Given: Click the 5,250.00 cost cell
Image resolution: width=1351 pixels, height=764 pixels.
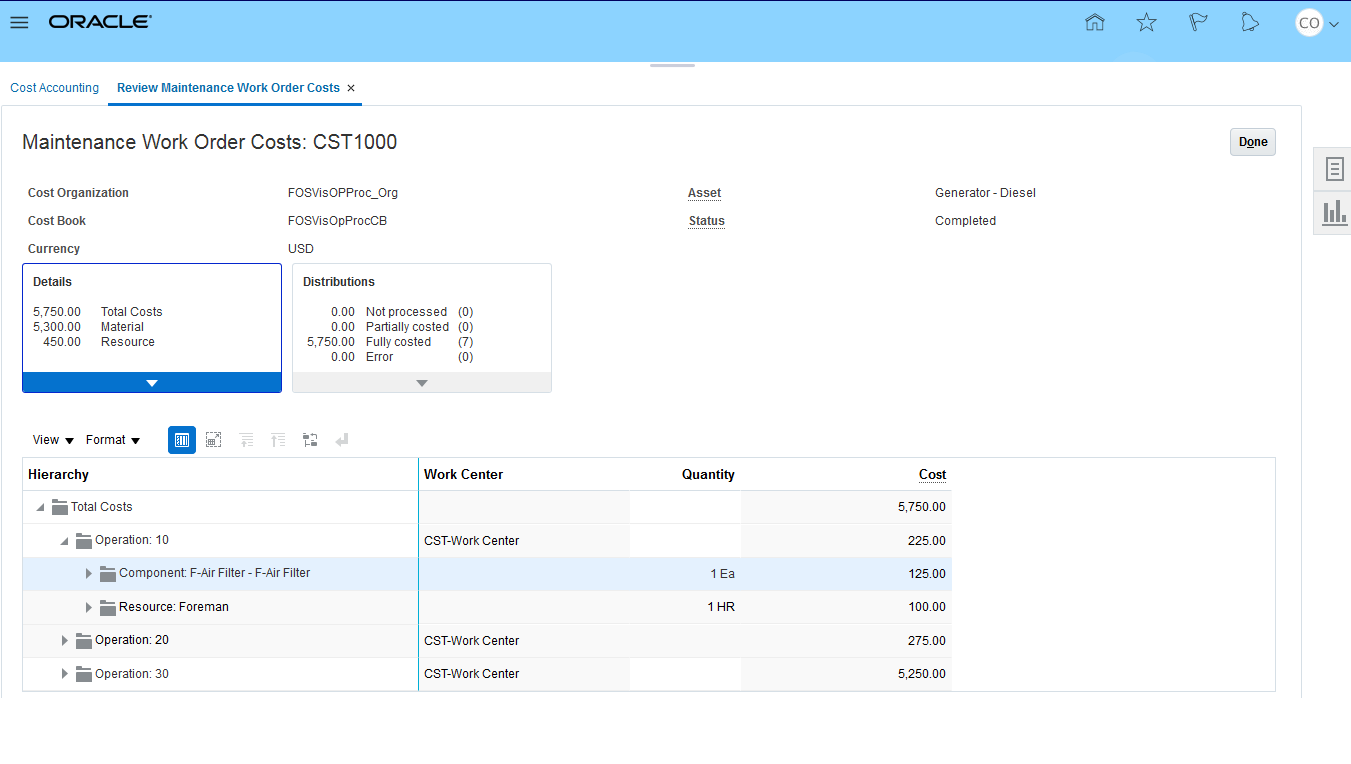Looking at the screenshot, I should coord(922,674).
